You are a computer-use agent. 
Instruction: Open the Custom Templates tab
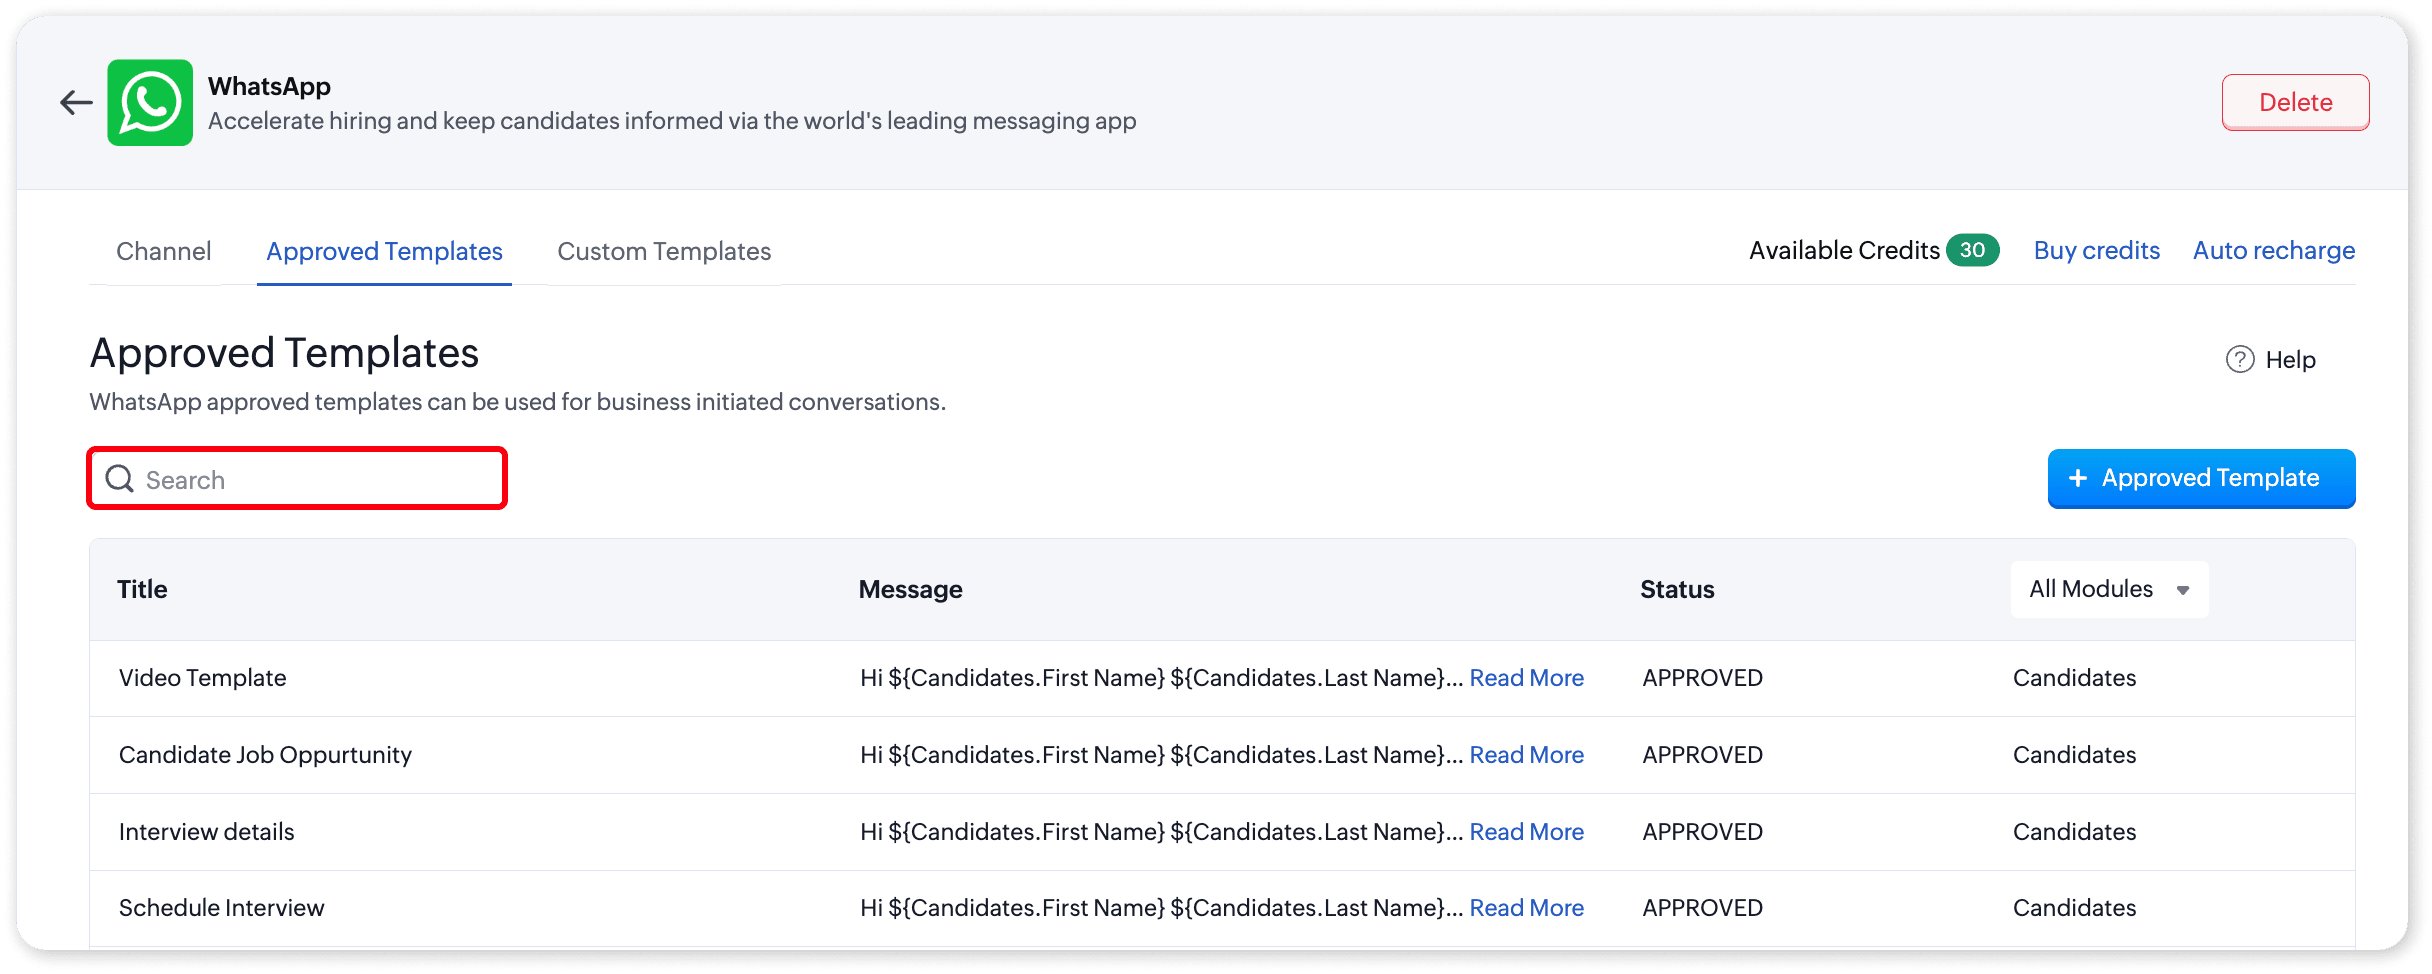[x=664, y=251]
